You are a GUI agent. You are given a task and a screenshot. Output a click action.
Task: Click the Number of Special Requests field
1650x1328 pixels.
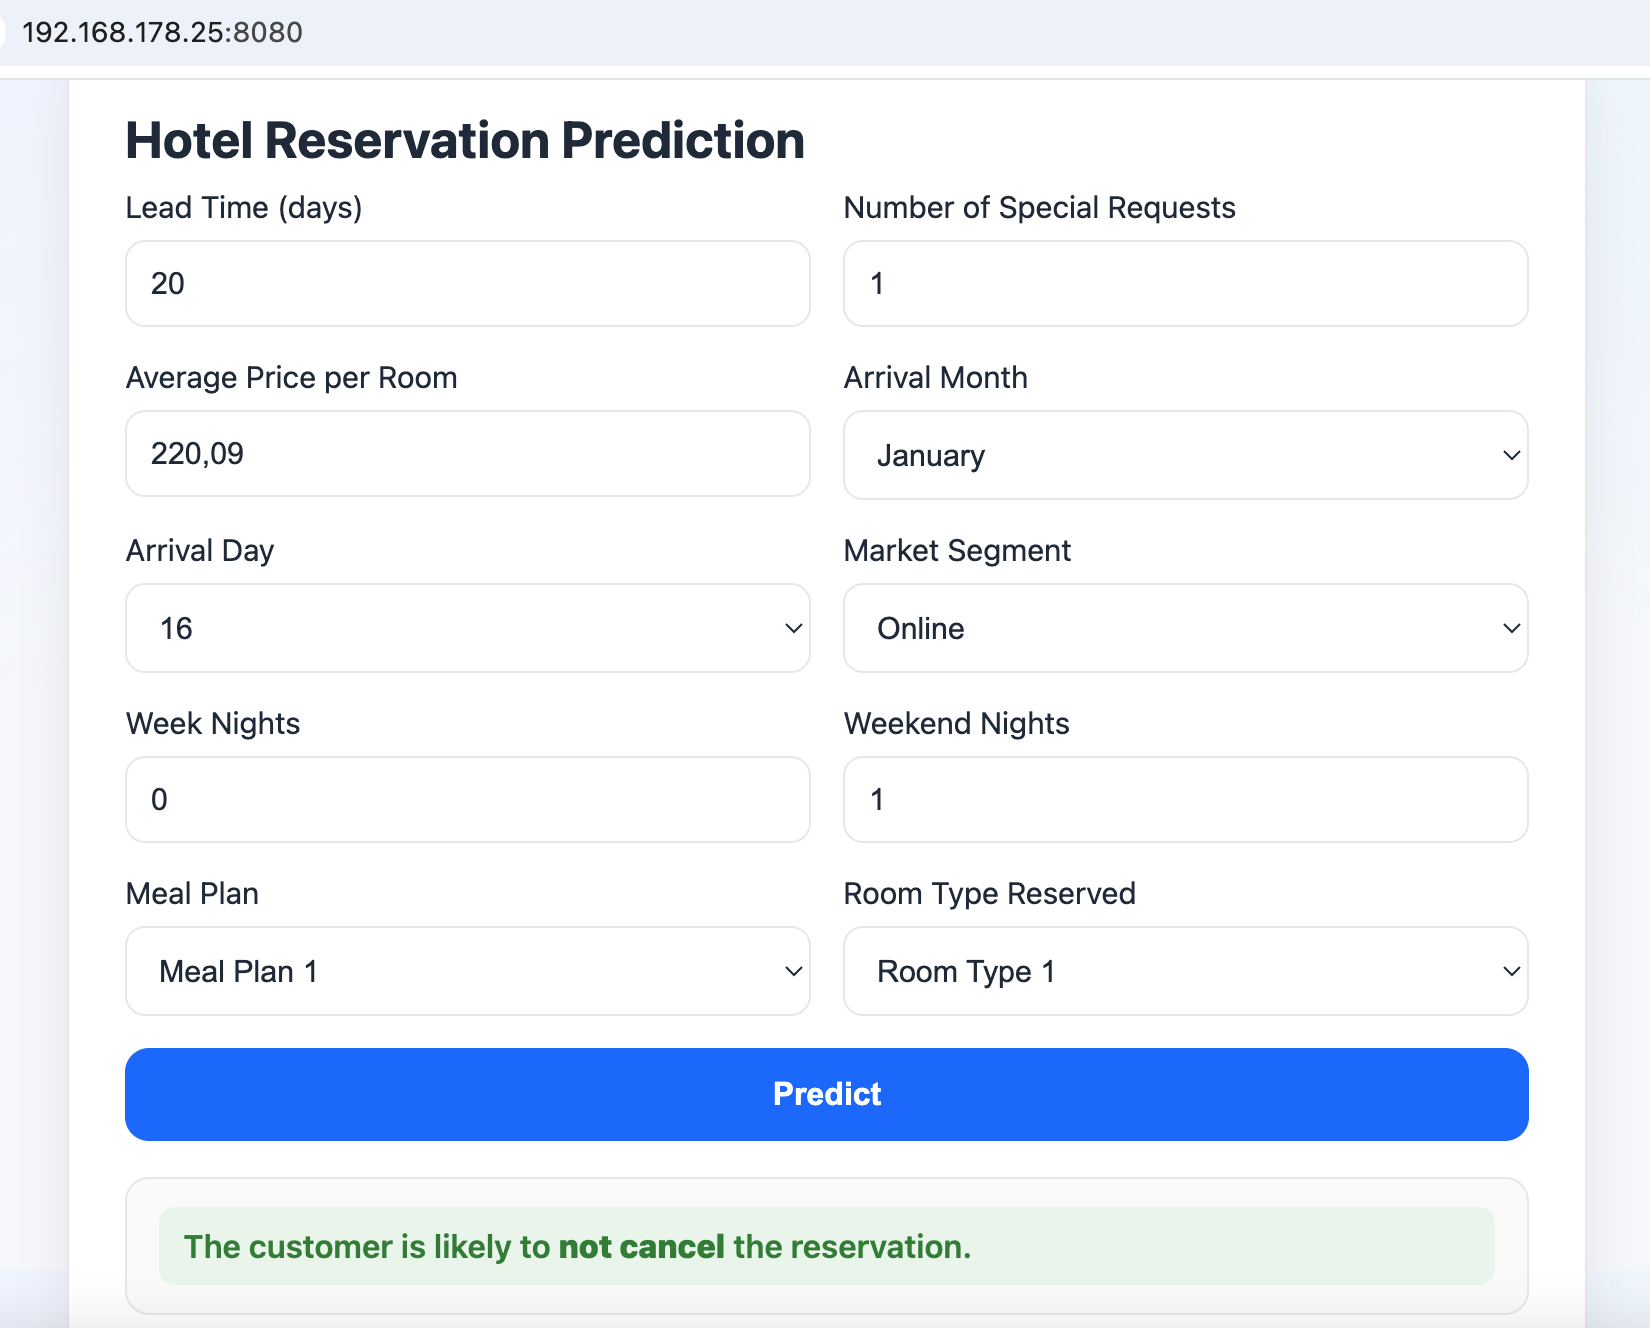pos(1185,283)
